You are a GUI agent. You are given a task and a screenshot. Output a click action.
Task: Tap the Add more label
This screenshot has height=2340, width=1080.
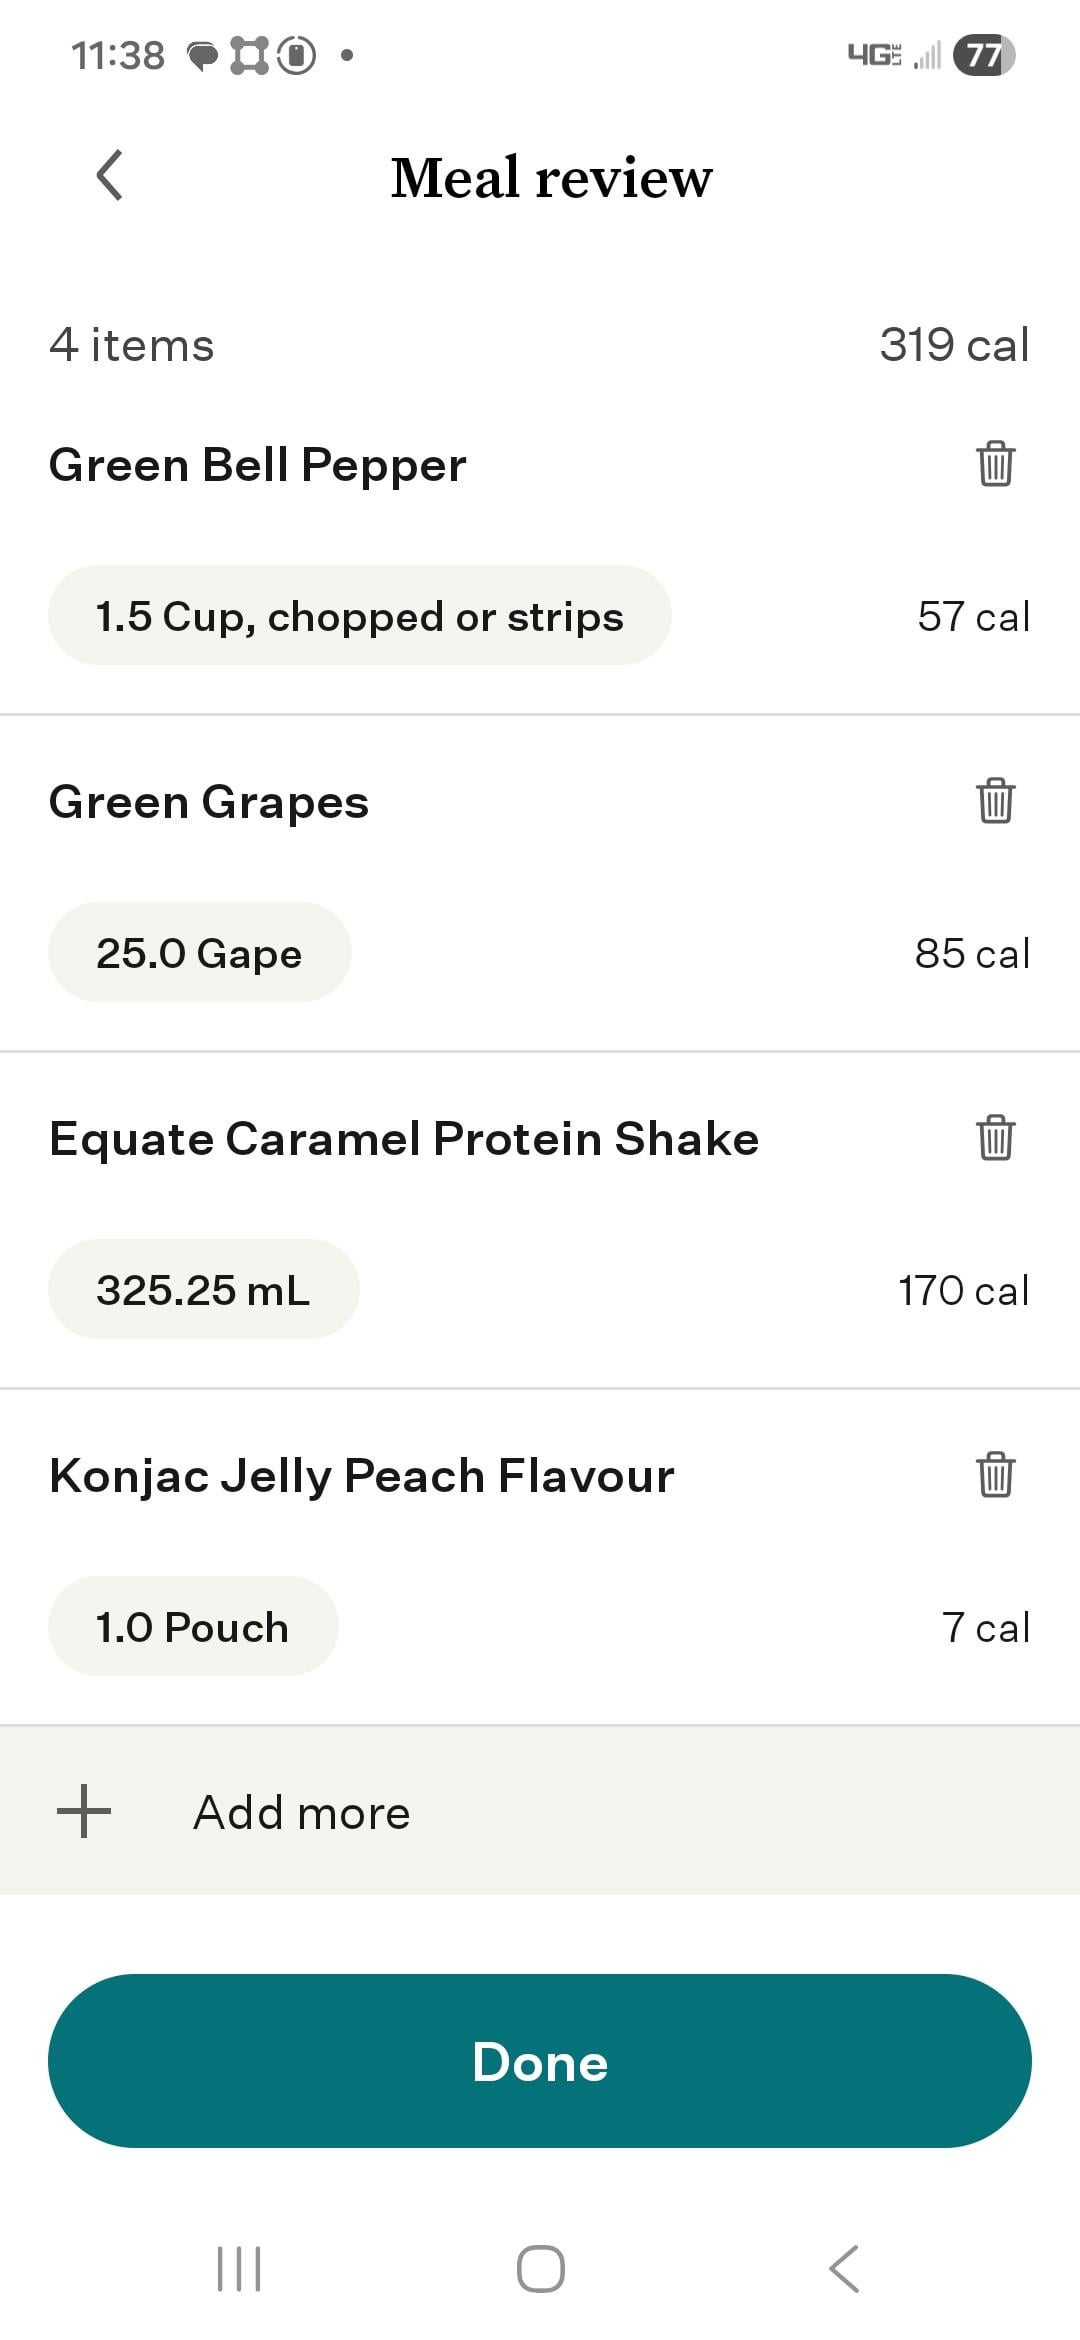click(x=302, y=1812)
